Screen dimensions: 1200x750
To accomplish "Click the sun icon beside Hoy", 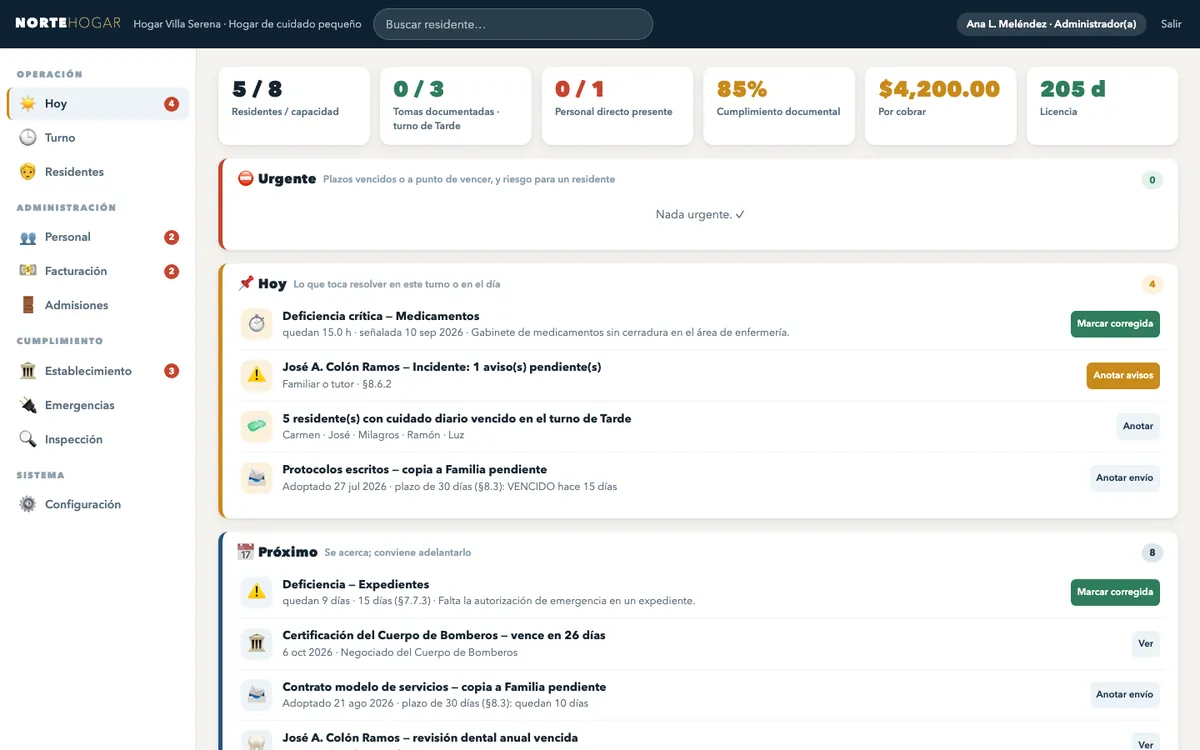I will (28, 104).
